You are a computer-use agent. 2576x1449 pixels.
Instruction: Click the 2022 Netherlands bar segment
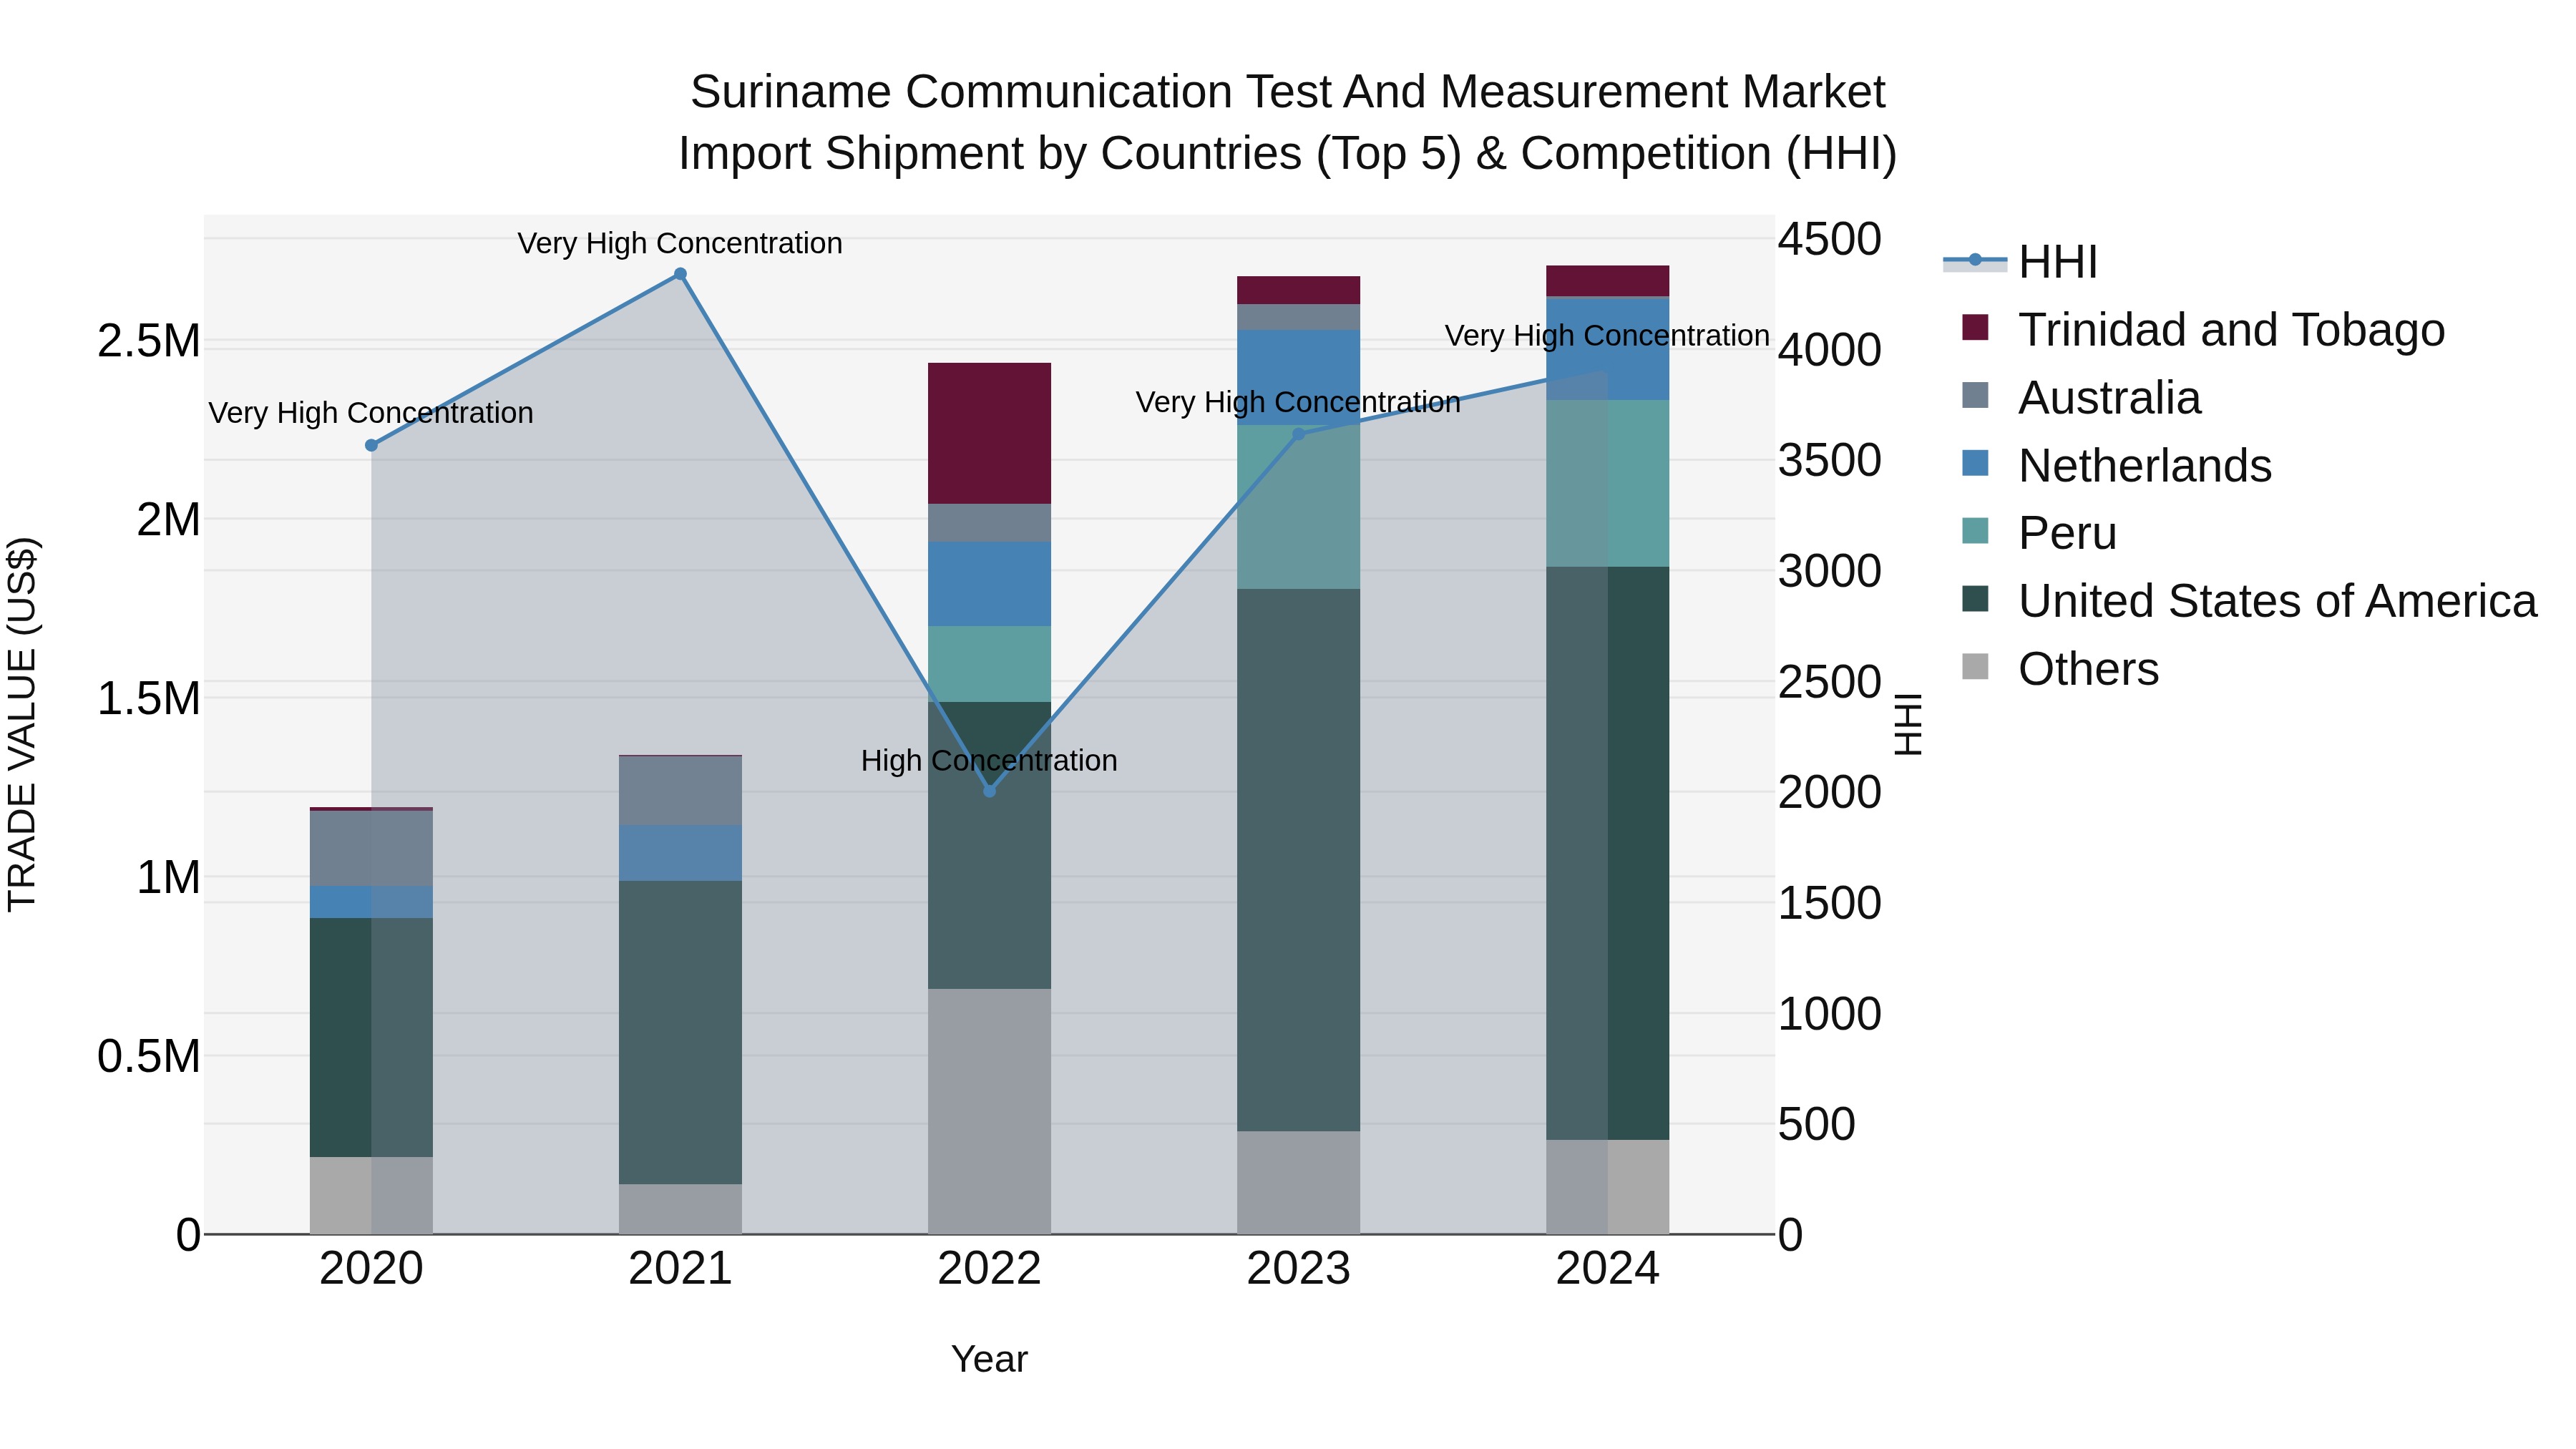tap(989, 584)
